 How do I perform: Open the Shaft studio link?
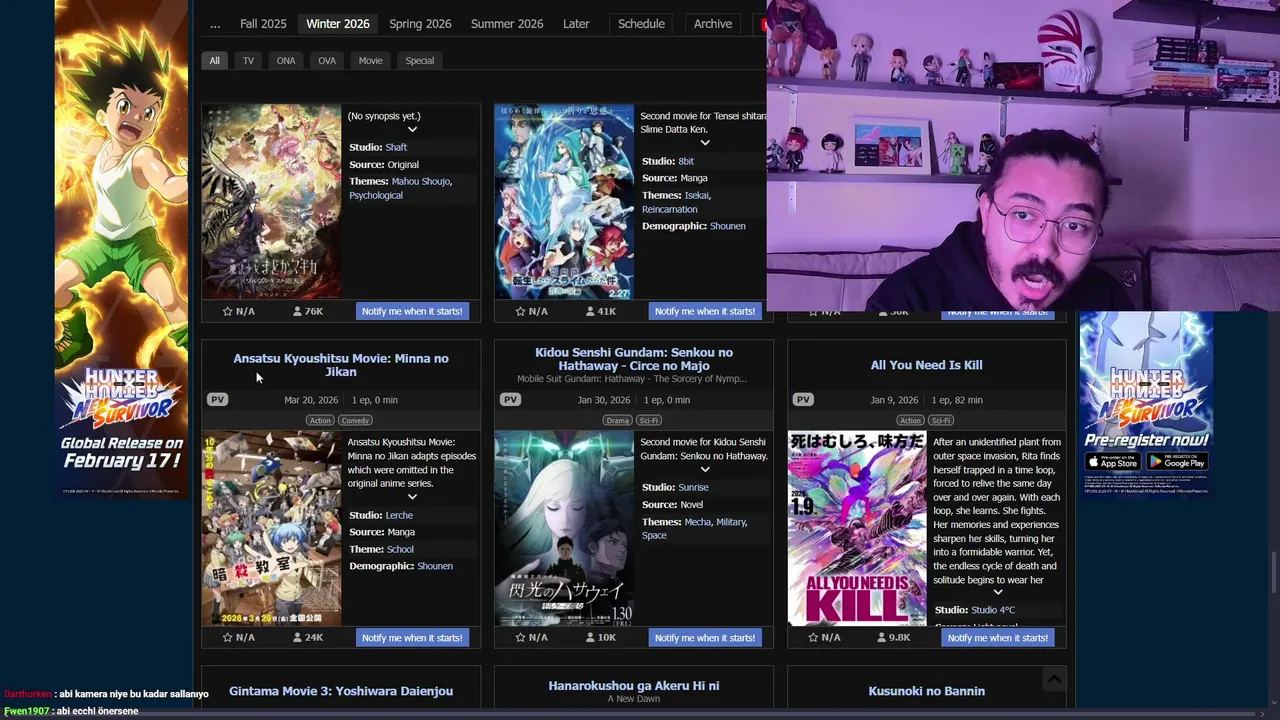click(x=396, y=148)
